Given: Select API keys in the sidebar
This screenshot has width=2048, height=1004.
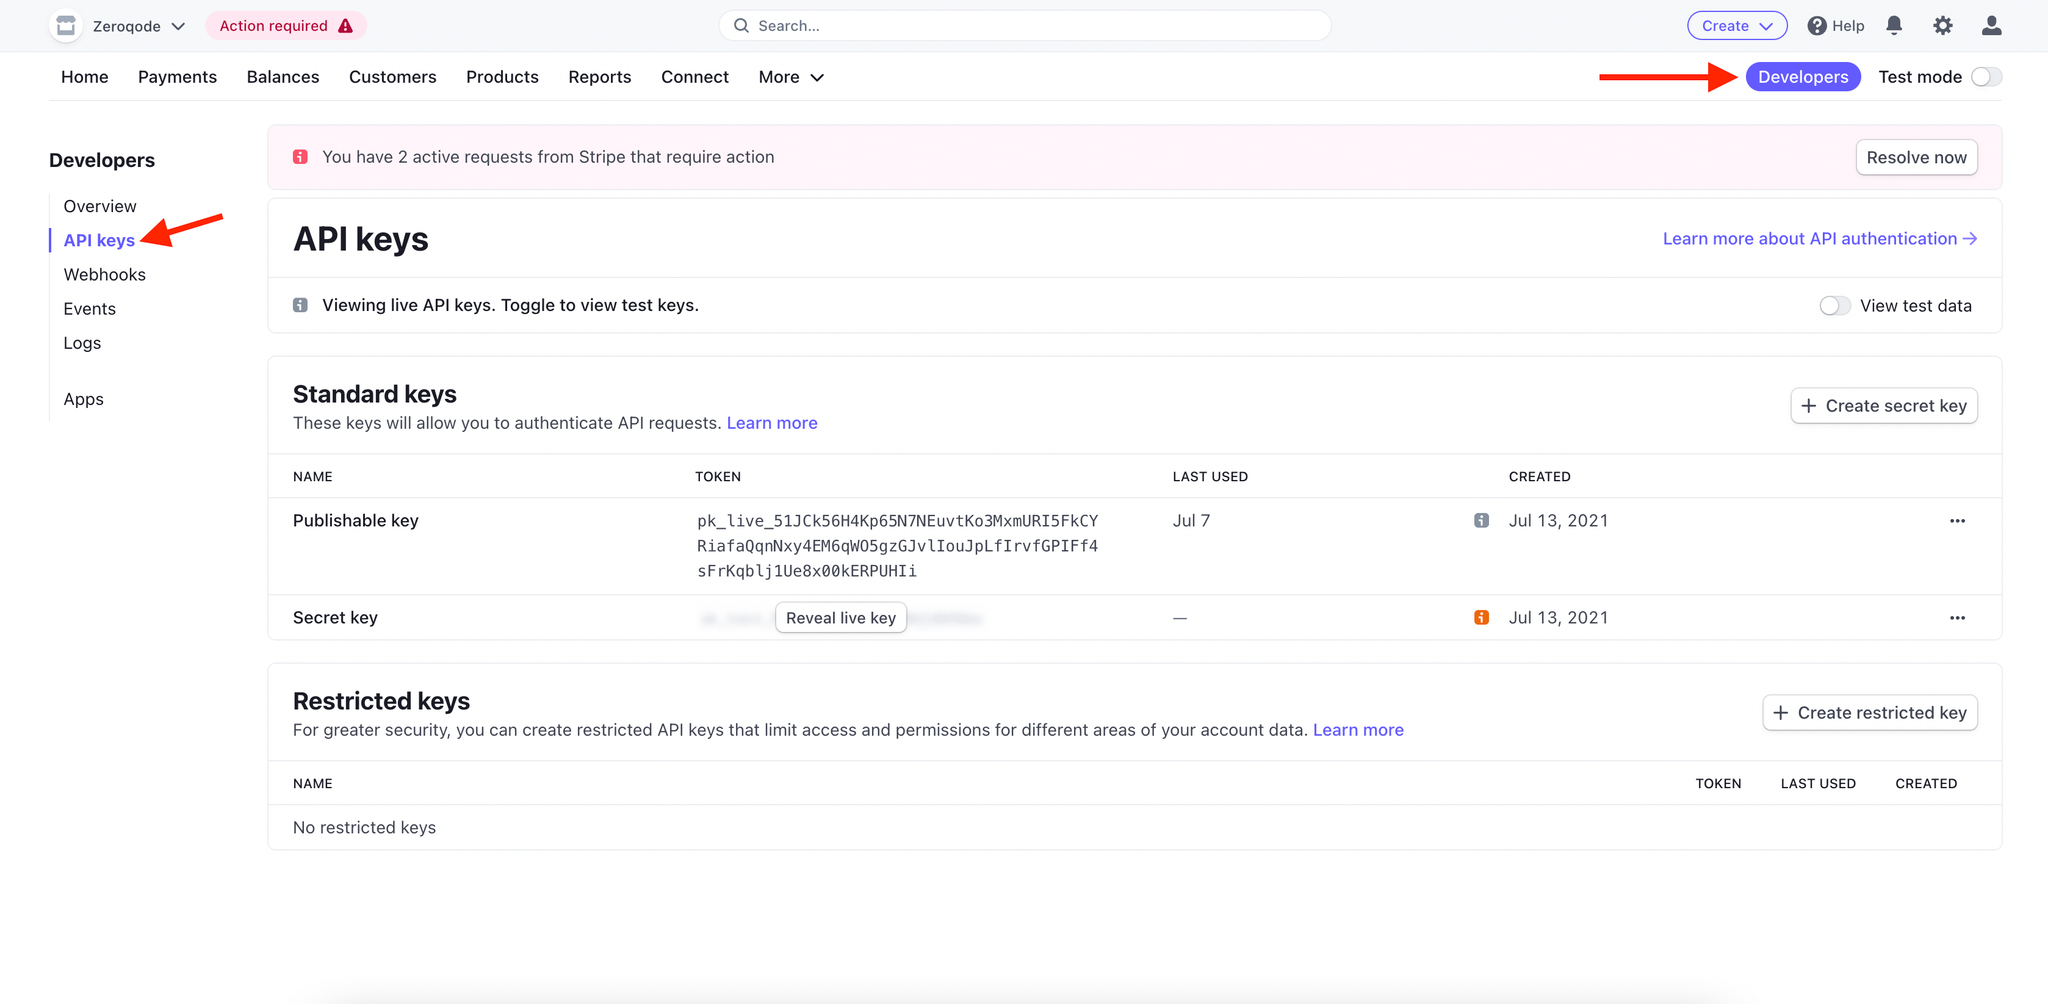Looking at the screenshot, I should (99, 240).
